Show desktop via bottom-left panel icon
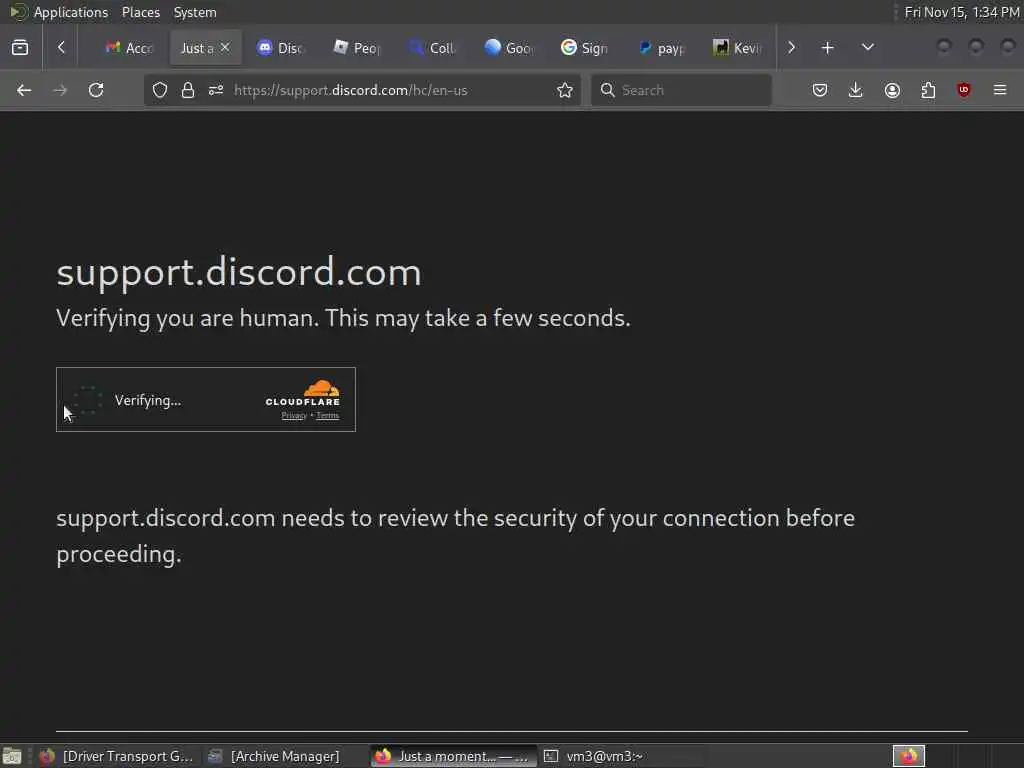 click(x=12, y=756)
